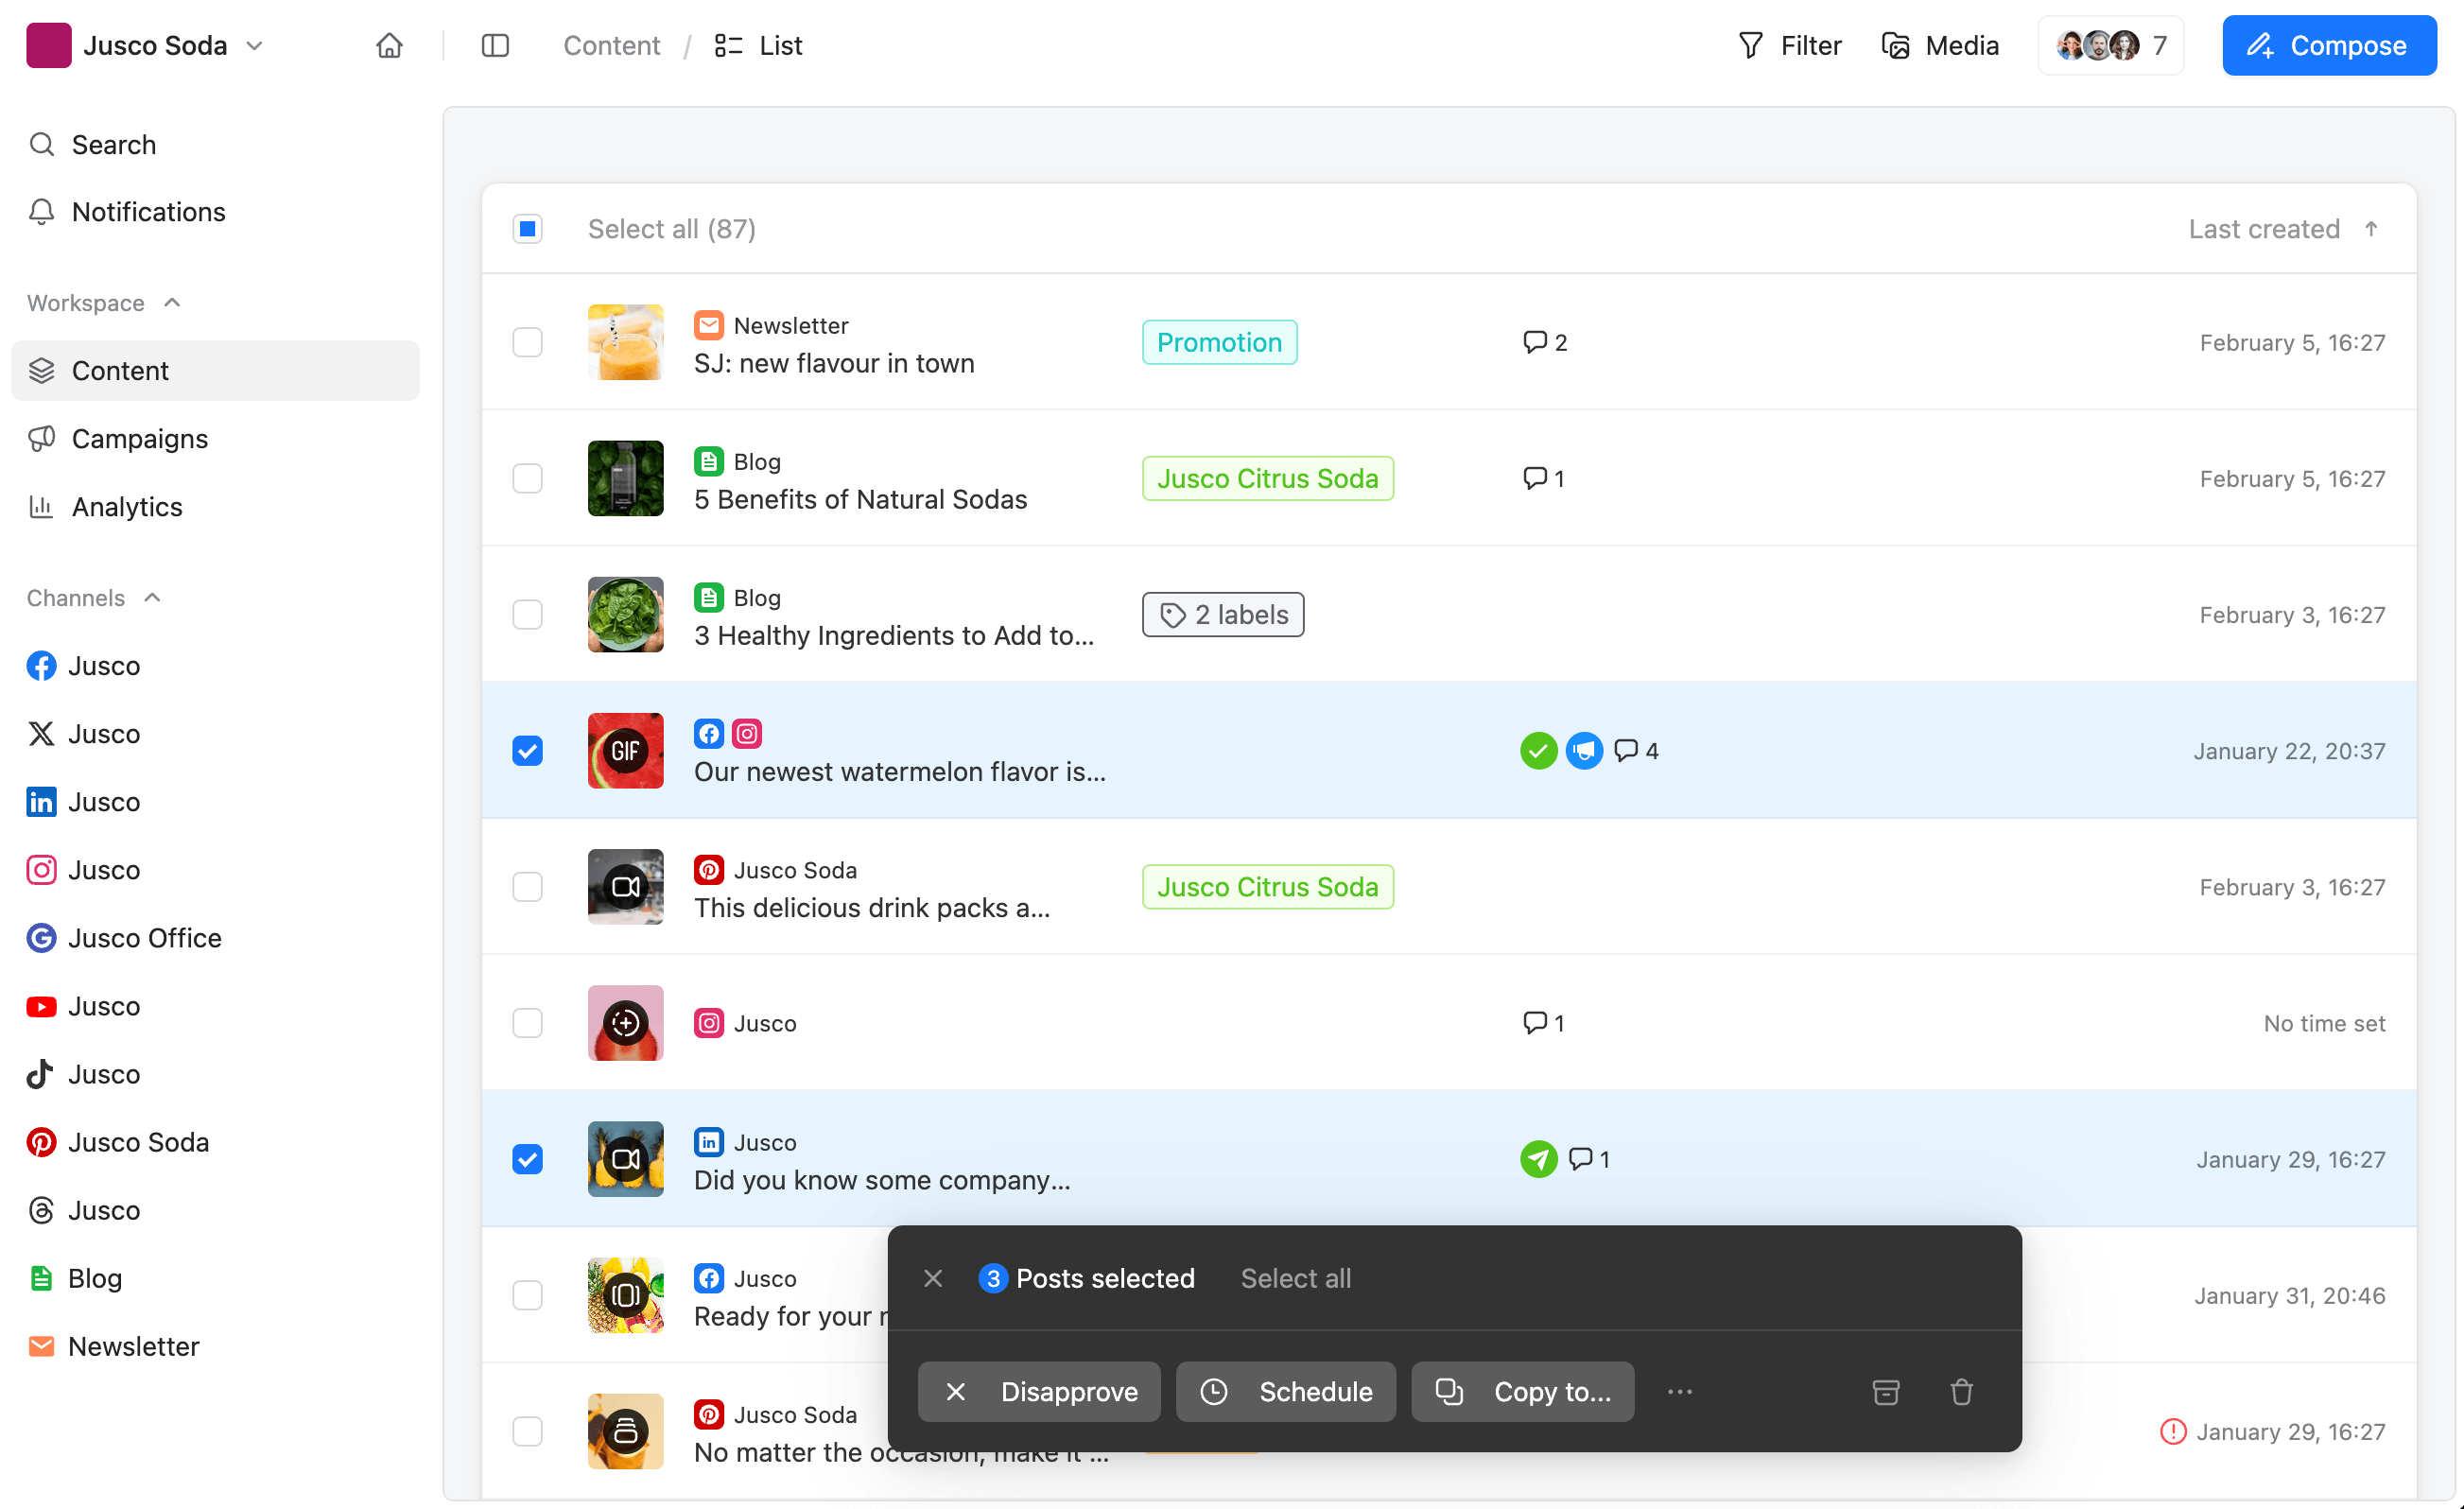
Task: Click the Compose button
Action: coord(2329,46)
